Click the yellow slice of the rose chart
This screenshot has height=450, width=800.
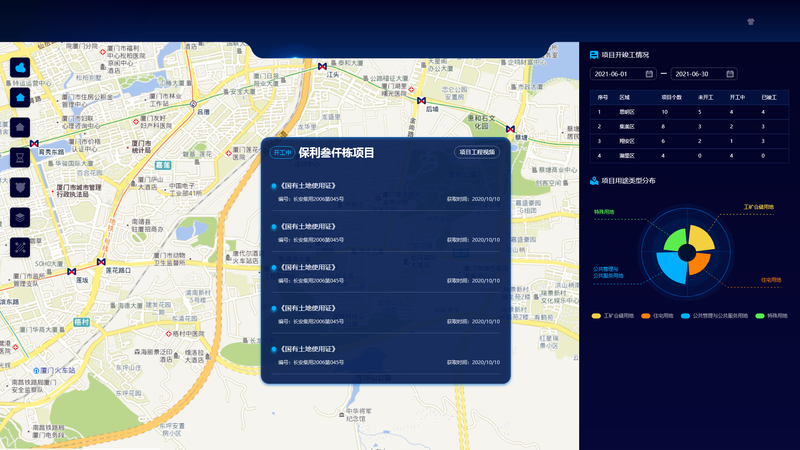coord(701,238)
